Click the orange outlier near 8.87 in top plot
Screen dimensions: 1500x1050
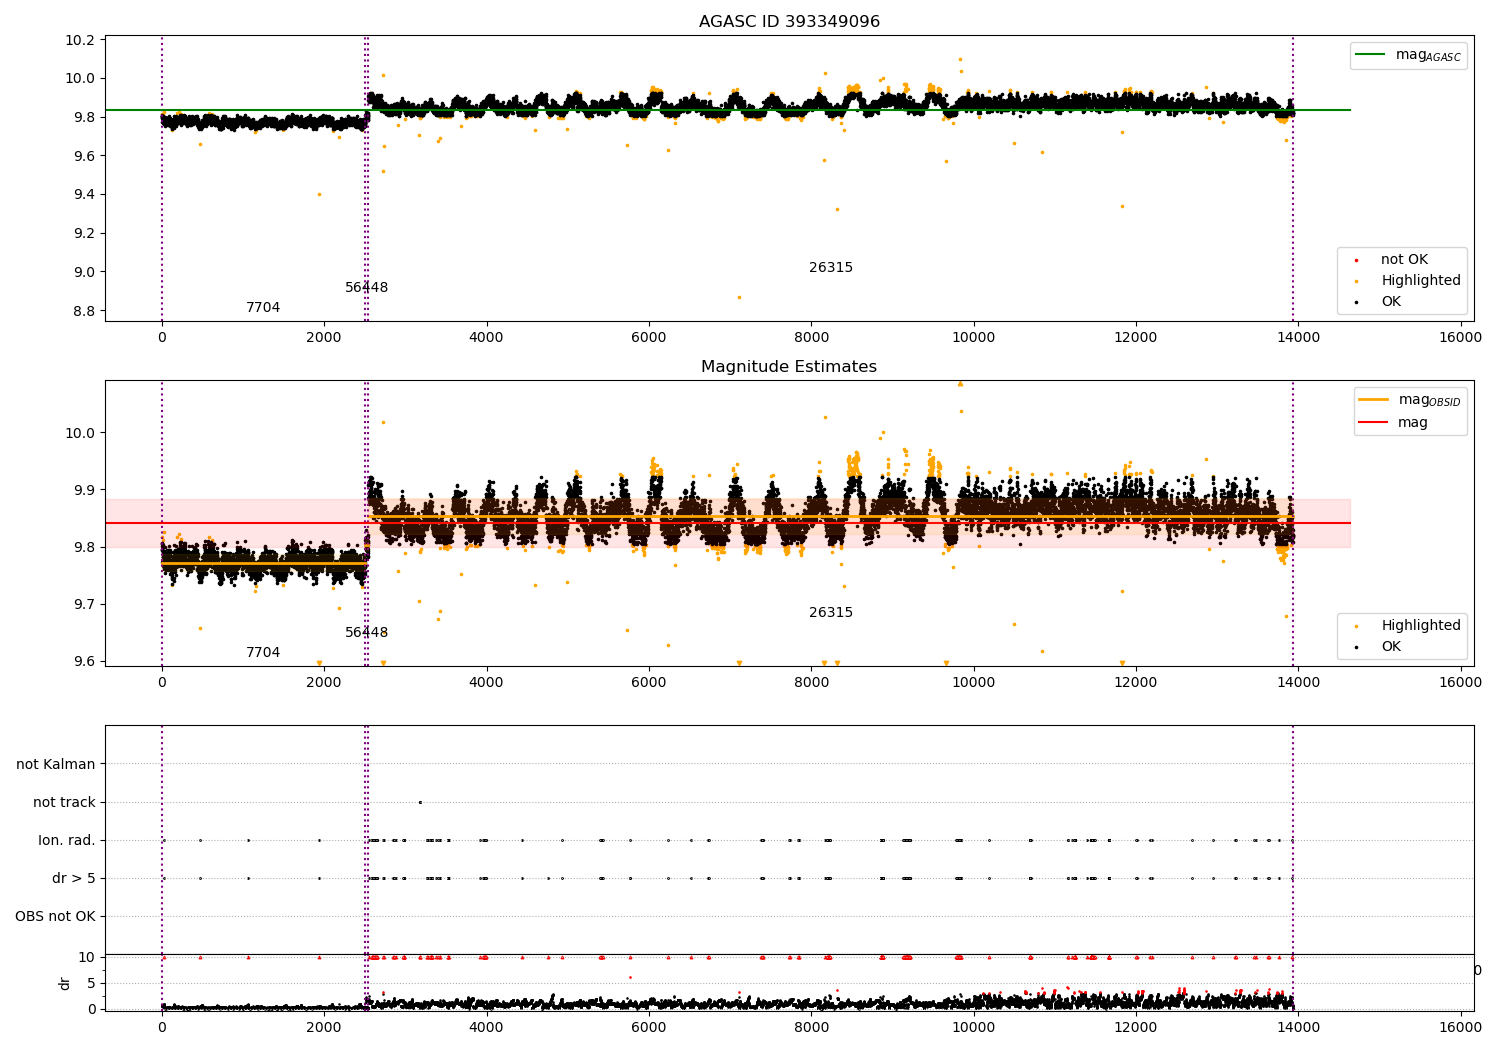(x=739, y=297)
